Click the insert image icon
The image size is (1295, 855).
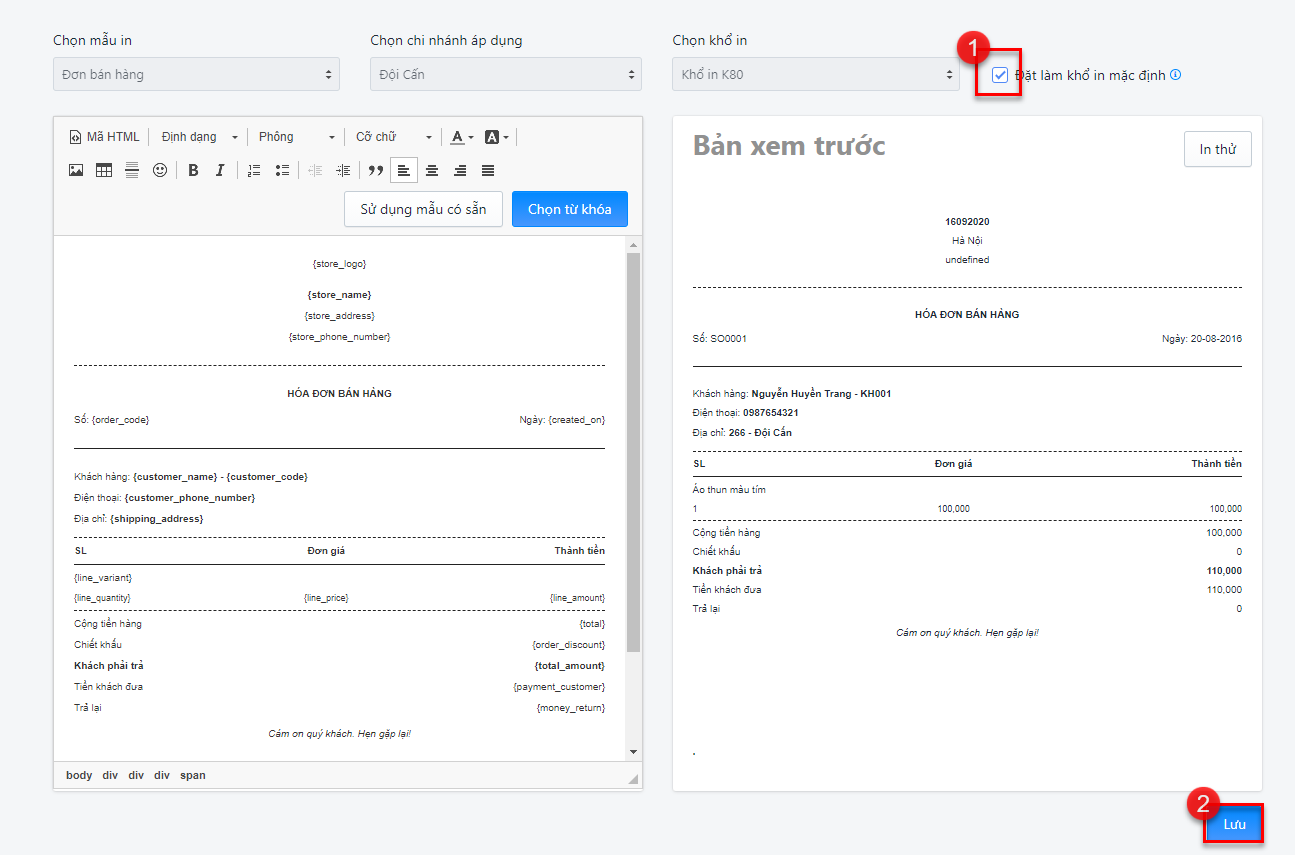pos(76,170)
